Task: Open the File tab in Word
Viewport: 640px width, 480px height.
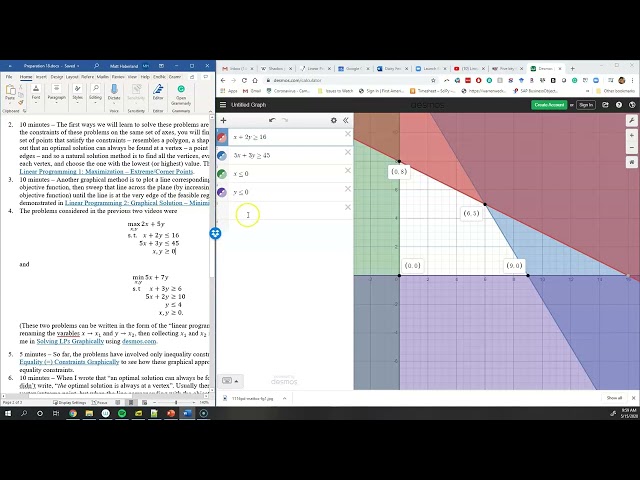Action: (9, 77)
